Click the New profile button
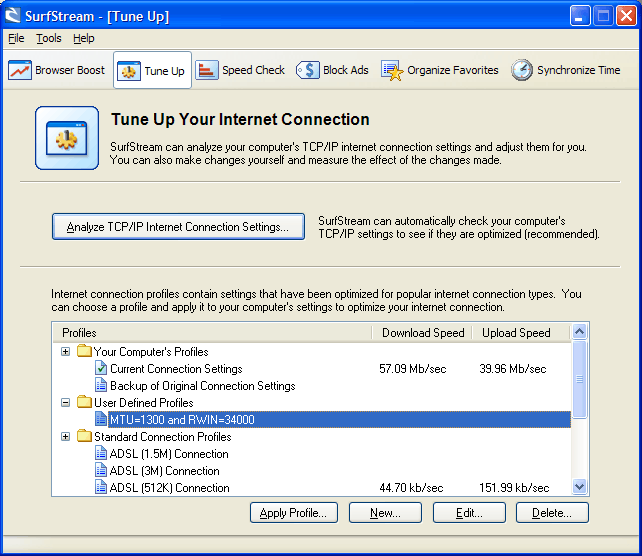The width and height of the screenshot is (642, 556). pyautogui.click(x=385, y=513)
